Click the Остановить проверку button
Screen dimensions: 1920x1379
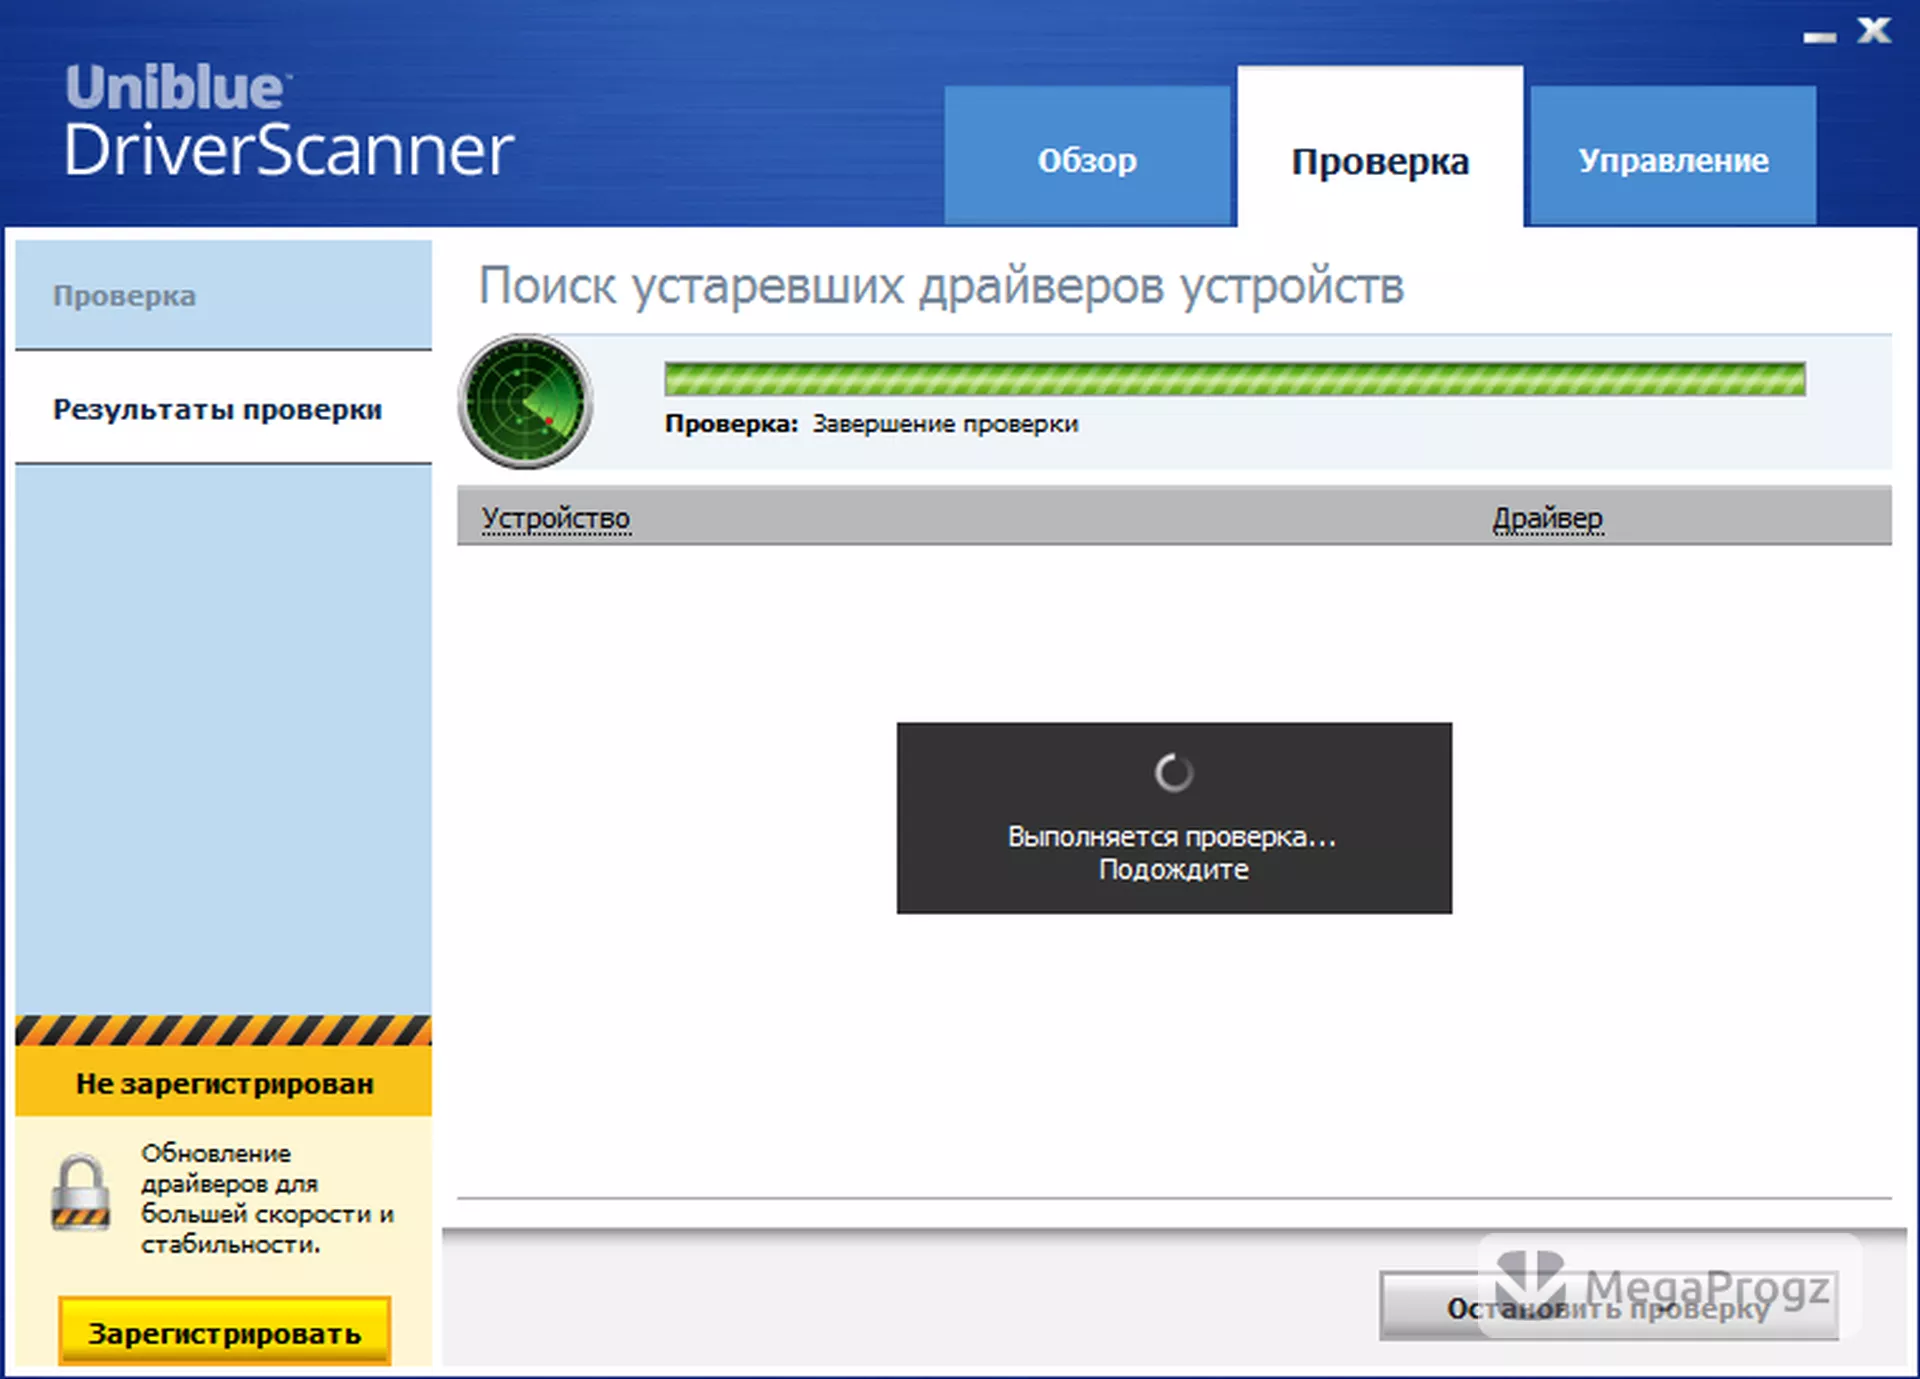pos(1608,1306)
